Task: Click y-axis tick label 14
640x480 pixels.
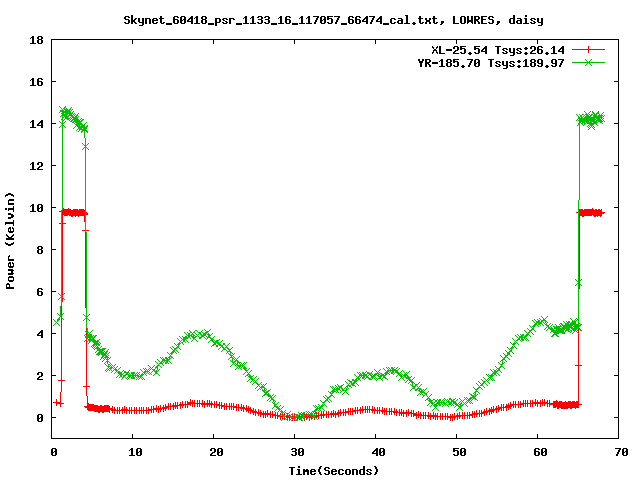Action: [36, 124]
